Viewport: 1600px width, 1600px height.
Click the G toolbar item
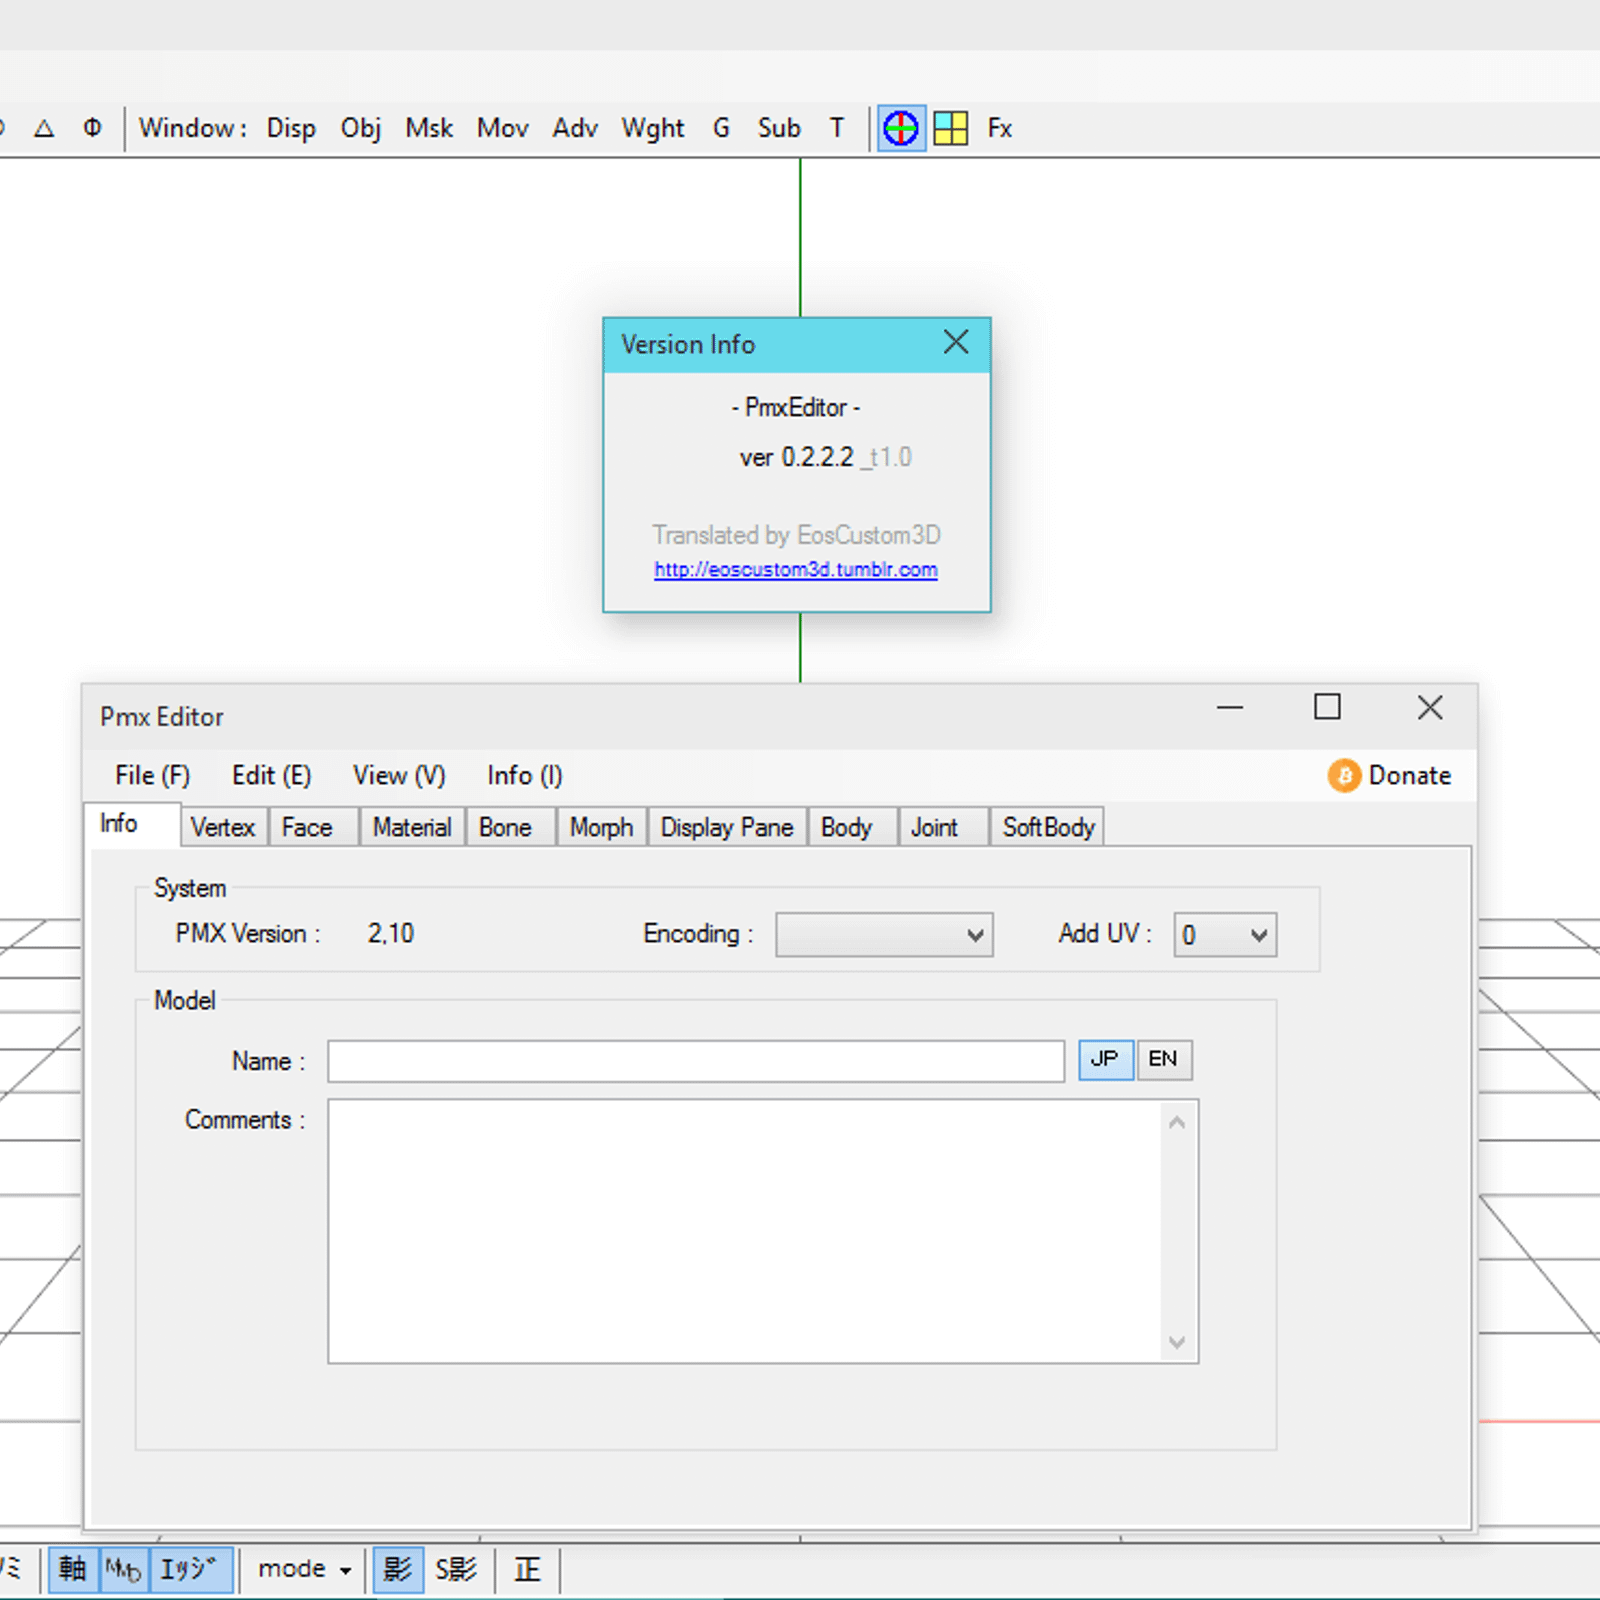(x=721, y=128)
